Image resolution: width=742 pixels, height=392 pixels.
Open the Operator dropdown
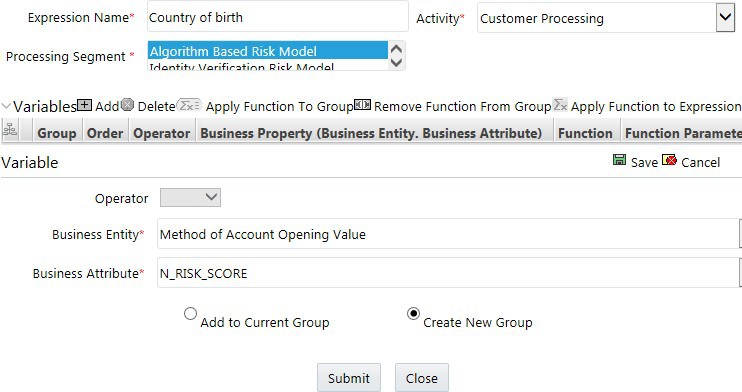tap(190, 197)
